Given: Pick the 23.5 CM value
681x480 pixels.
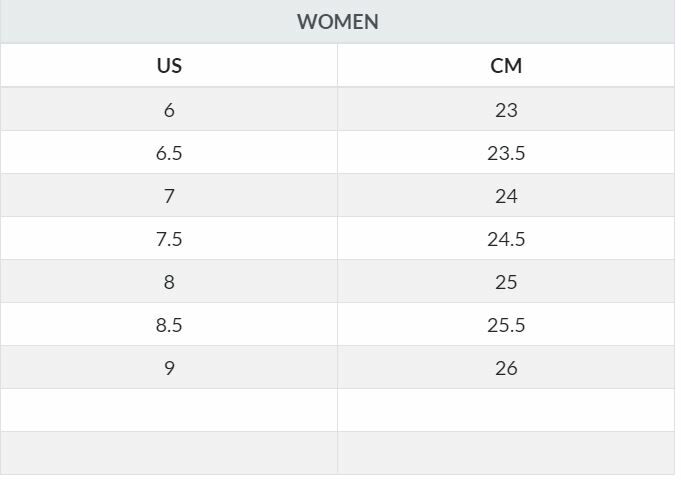Looking at the screenshot, I should (506, 152).
